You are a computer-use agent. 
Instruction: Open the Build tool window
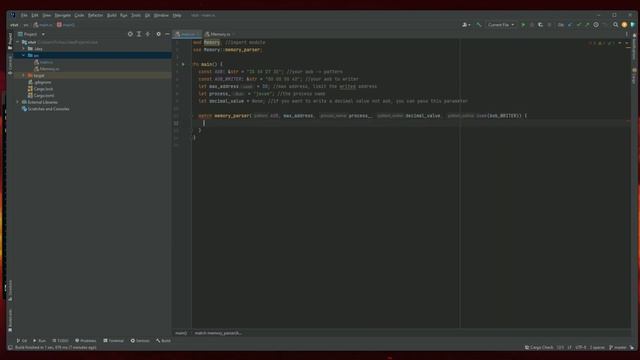pyautogui.click(x=163, y=340)
